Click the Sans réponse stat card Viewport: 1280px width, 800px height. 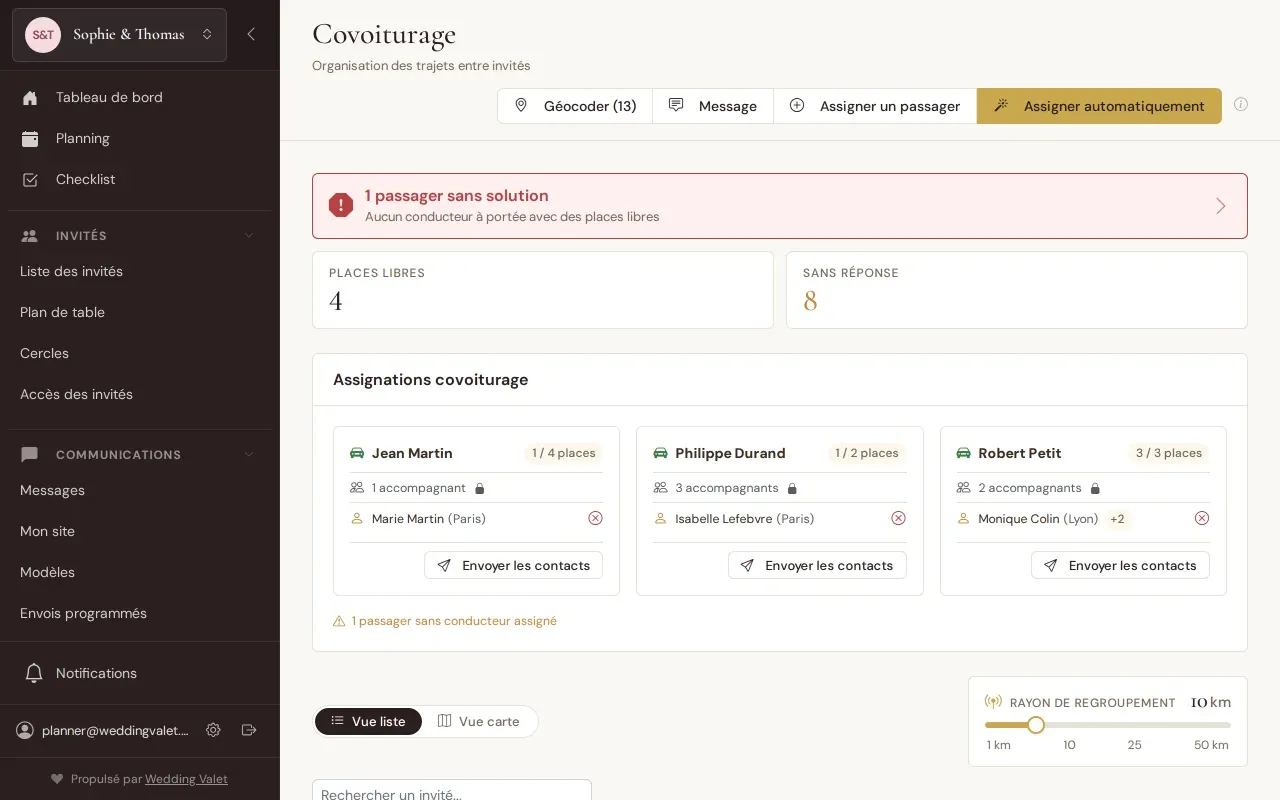click(1017, 290)
